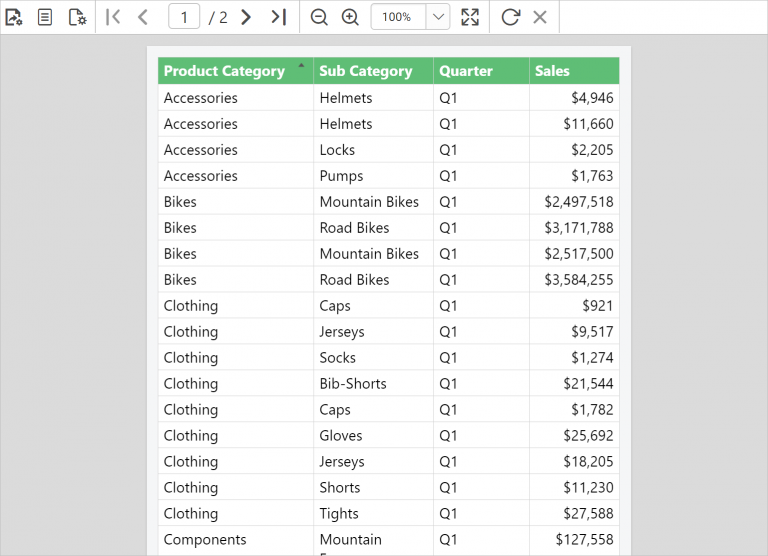Go to the first page
The image size is (768, 556).
[x=113, y=17]
